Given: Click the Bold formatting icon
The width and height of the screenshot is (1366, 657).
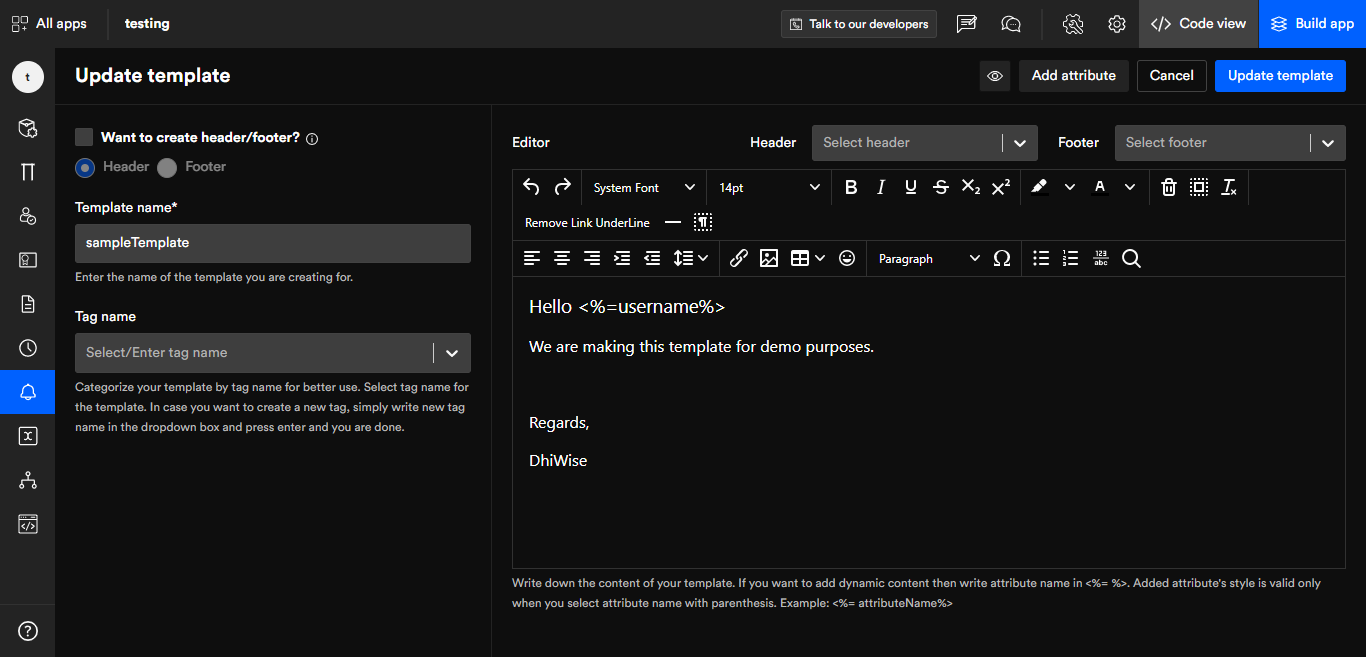Looking at the screenshot, I should (851, 187).
